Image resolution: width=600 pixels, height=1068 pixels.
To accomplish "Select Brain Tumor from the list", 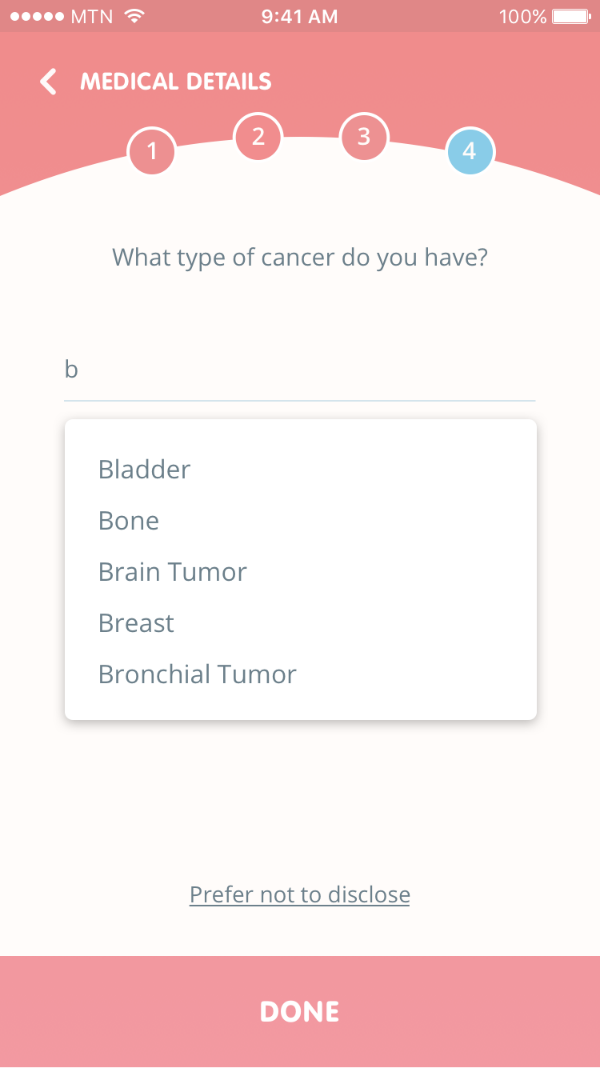I will point(172,572).
